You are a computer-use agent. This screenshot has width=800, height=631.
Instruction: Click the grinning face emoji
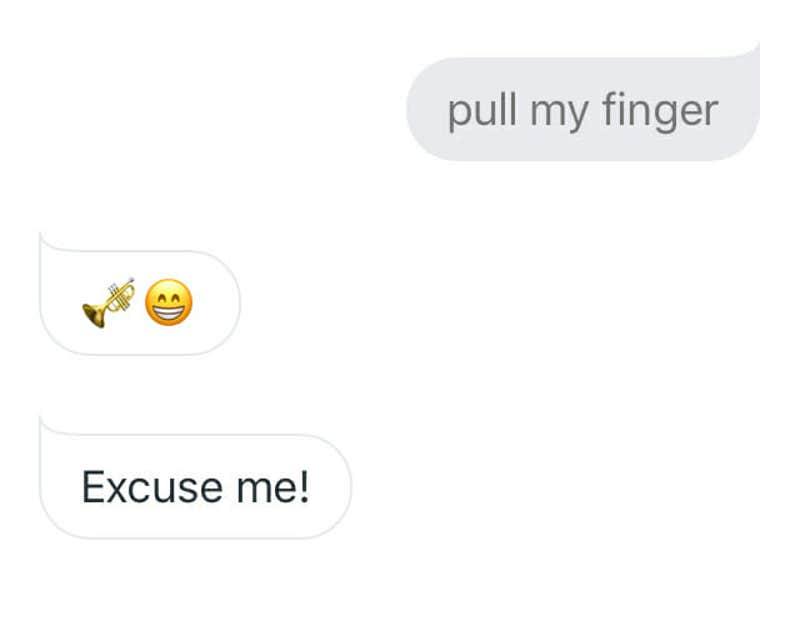tap(169, 304)
